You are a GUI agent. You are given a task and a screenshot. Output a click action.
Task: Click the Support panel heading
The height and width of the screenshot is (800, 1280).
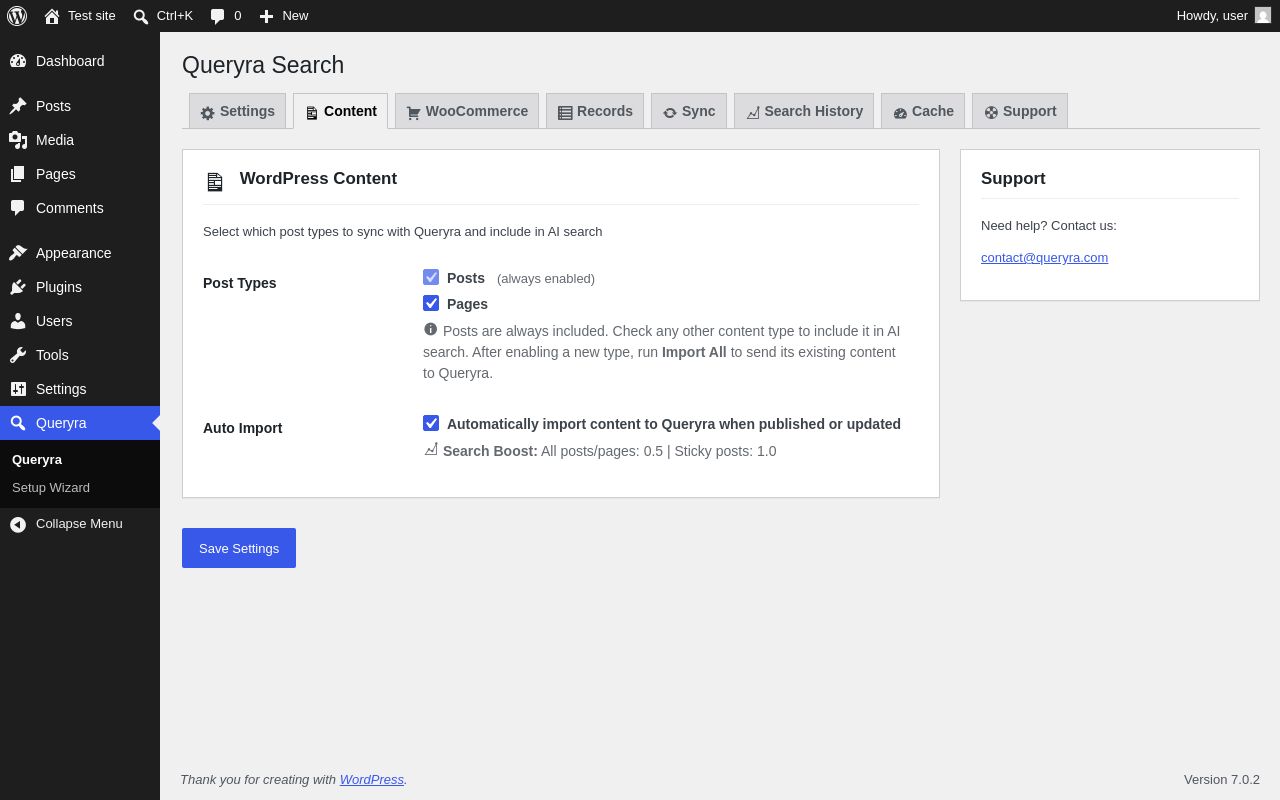tap(1013, 178)
